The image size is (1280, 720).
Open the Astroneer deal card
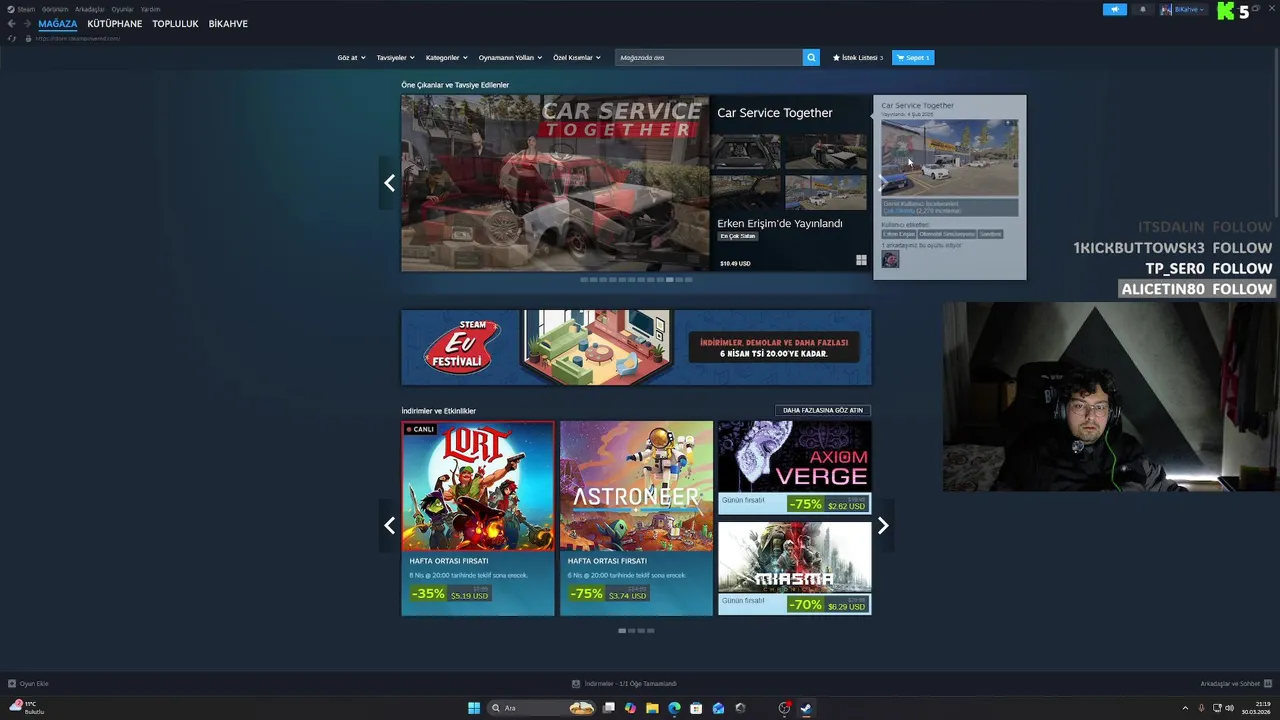636,518
